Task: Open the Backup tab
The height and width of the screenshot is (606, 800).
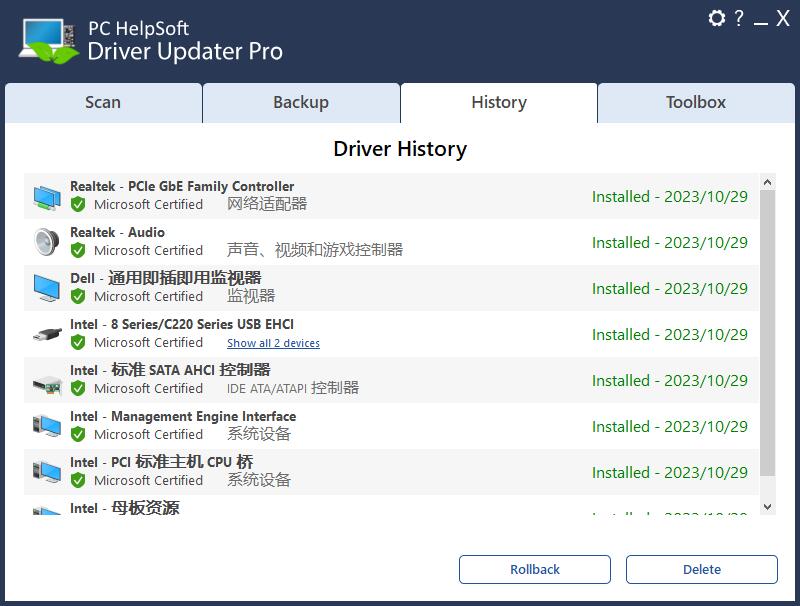Action: [301, 102]
